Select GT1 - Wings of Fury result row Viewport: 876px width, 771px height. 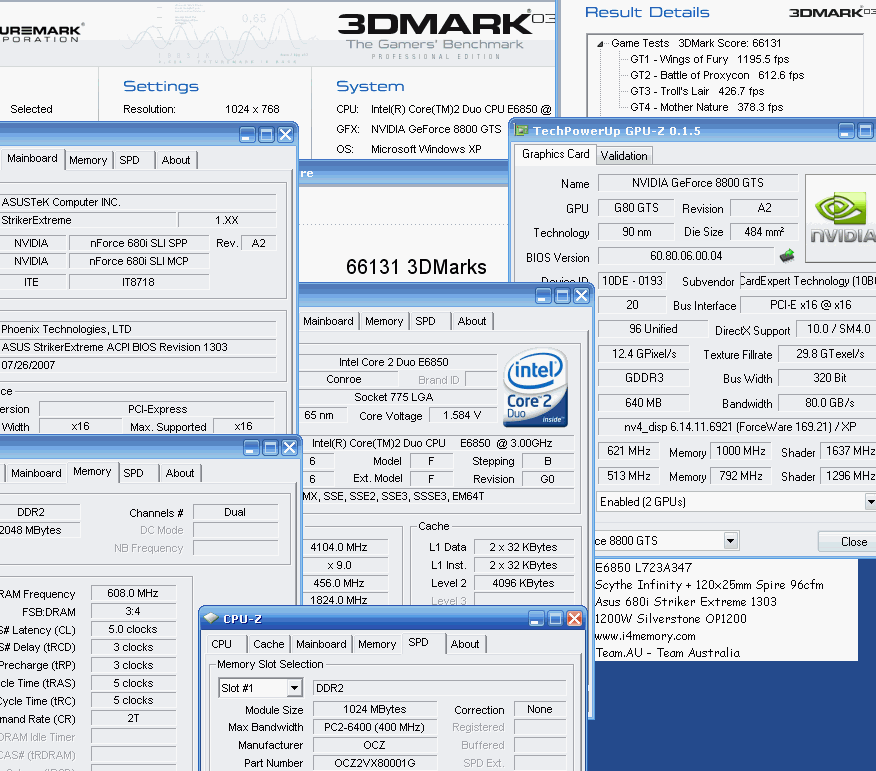[x=710, y=59]
